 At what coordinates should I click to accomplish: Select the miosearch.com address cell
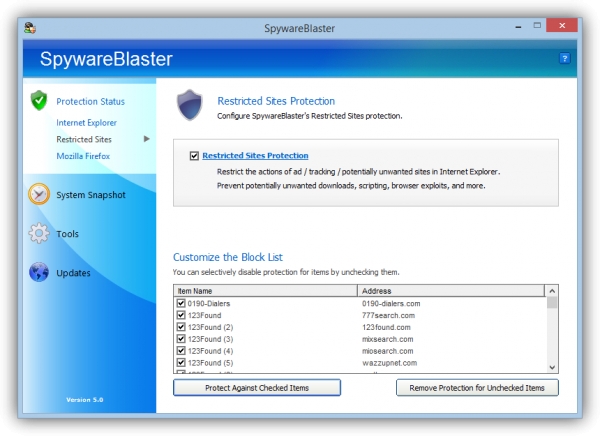click(x=388, y=351)
